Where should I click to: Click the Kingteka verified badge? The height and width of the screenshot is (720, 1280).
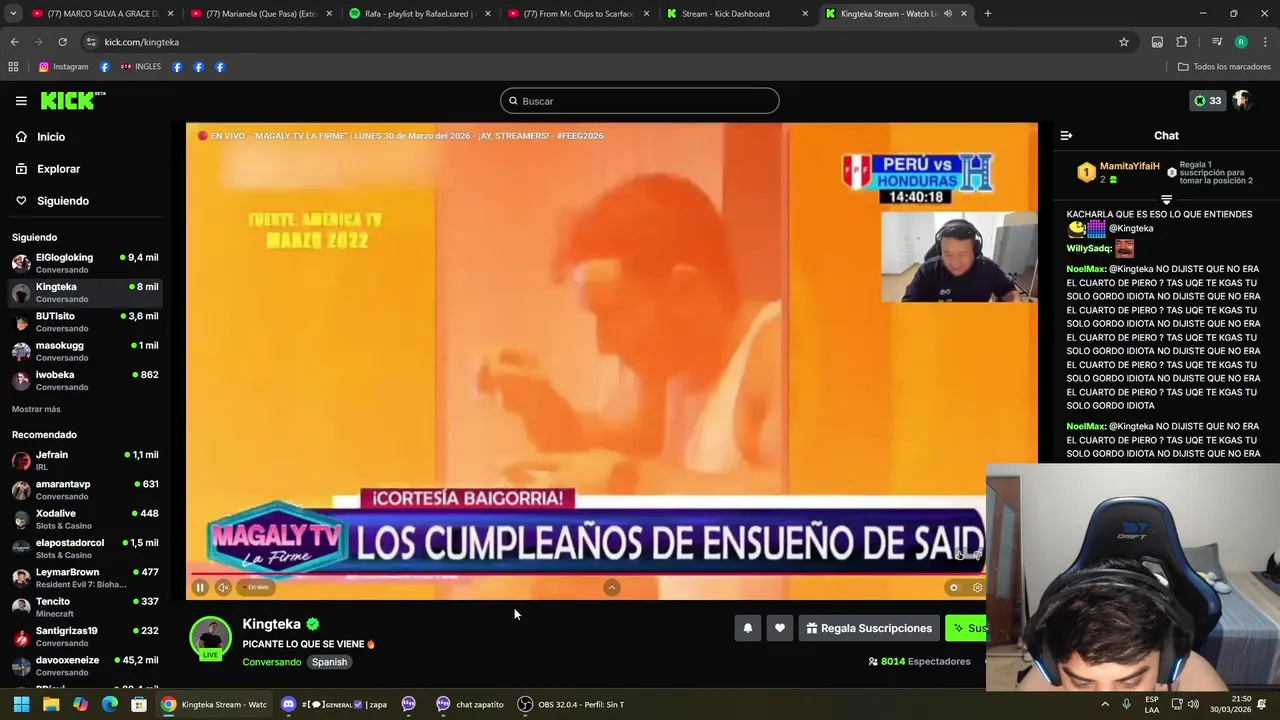[x=313, y=624]
